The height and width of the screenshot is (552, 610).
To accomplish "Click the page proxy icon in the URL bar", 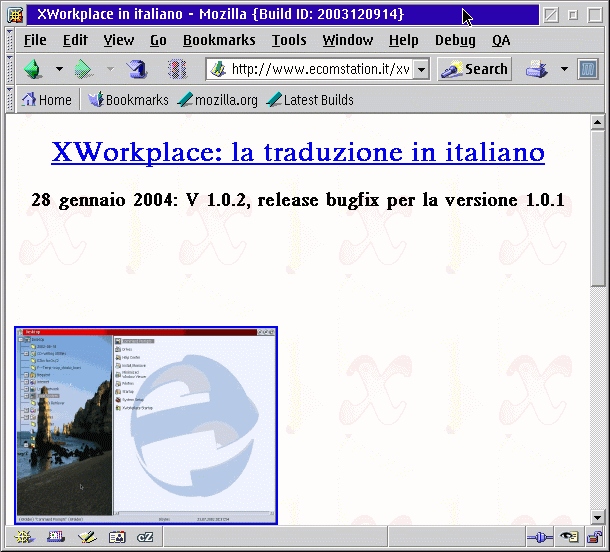I will click(218, 69).
